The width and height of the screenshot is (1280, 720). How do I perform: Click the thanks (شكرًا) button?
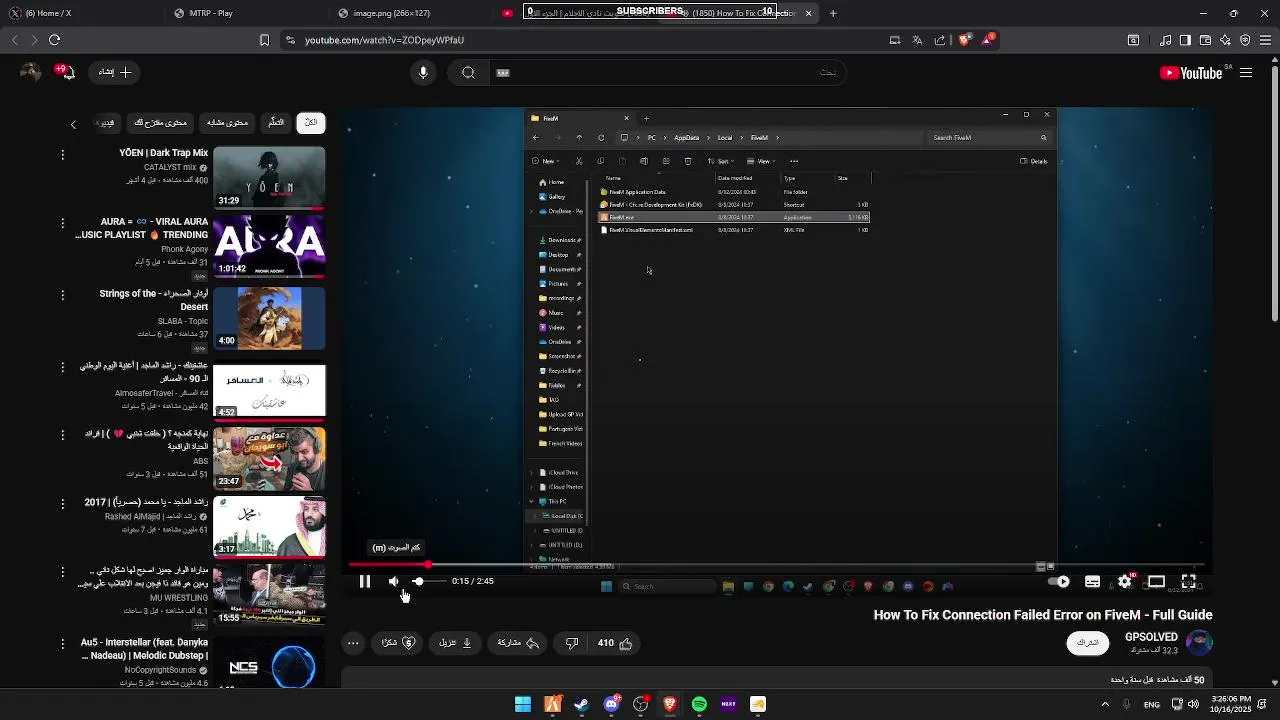point(398,643)
